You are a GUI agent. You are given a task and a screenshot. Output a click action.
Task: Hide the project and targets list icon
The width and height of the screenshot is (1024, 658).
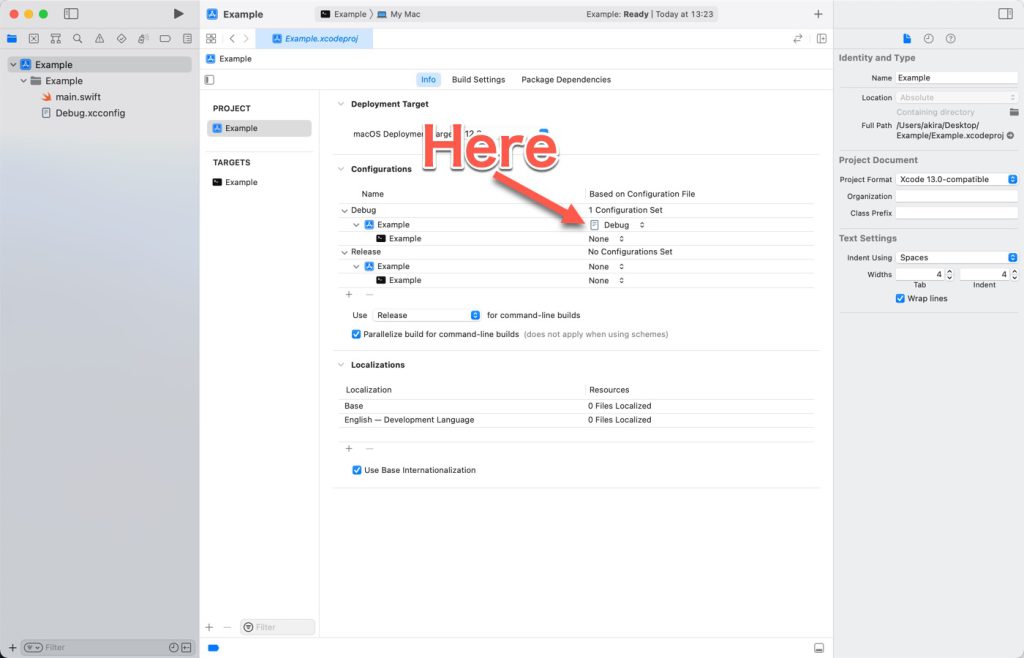point(210,80)
